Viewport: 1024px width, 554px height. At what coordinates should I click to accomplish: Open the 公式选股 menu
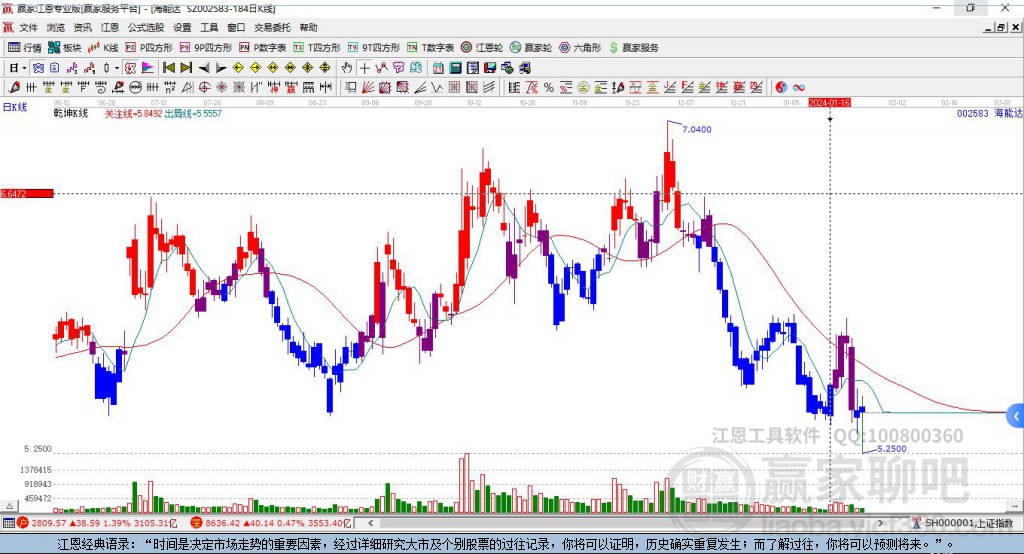(x=146, y=27)
